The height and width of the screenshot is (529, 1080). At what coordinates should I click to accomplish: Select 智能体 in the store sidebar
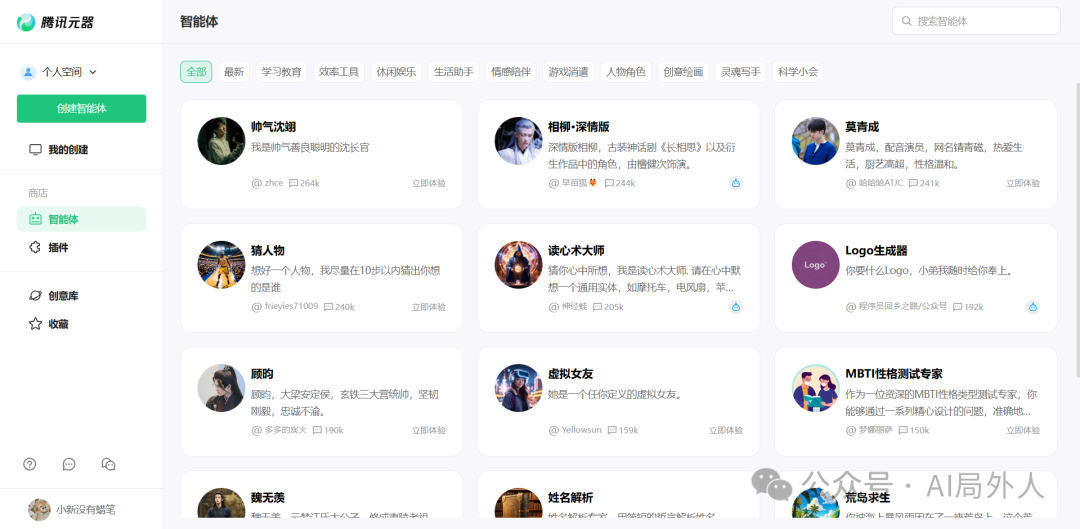81,219
